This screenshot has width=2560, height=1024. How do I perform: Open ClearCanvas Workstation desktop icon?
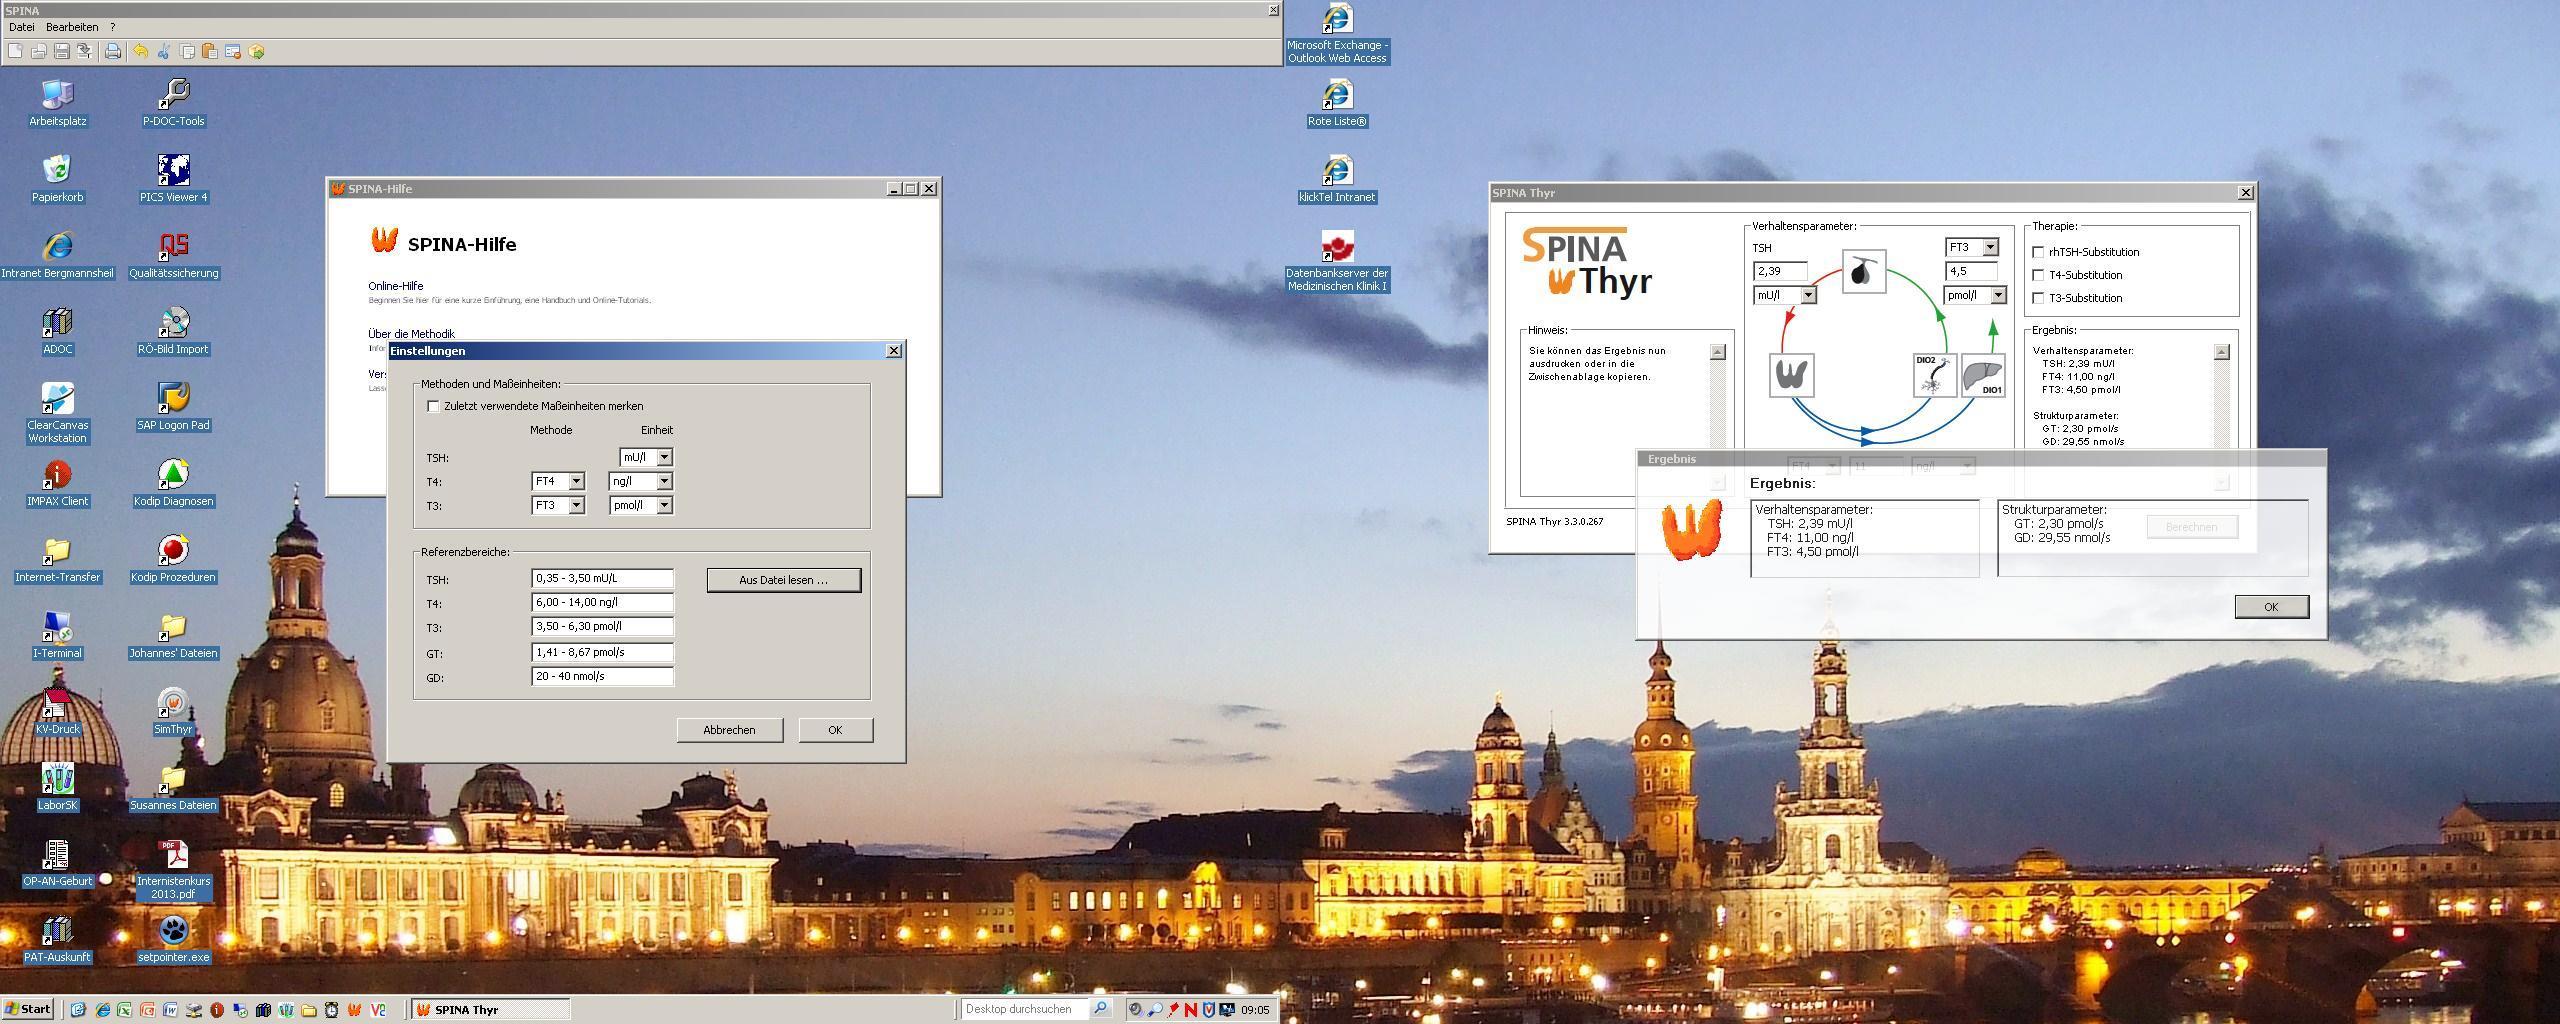pos(57,413)
